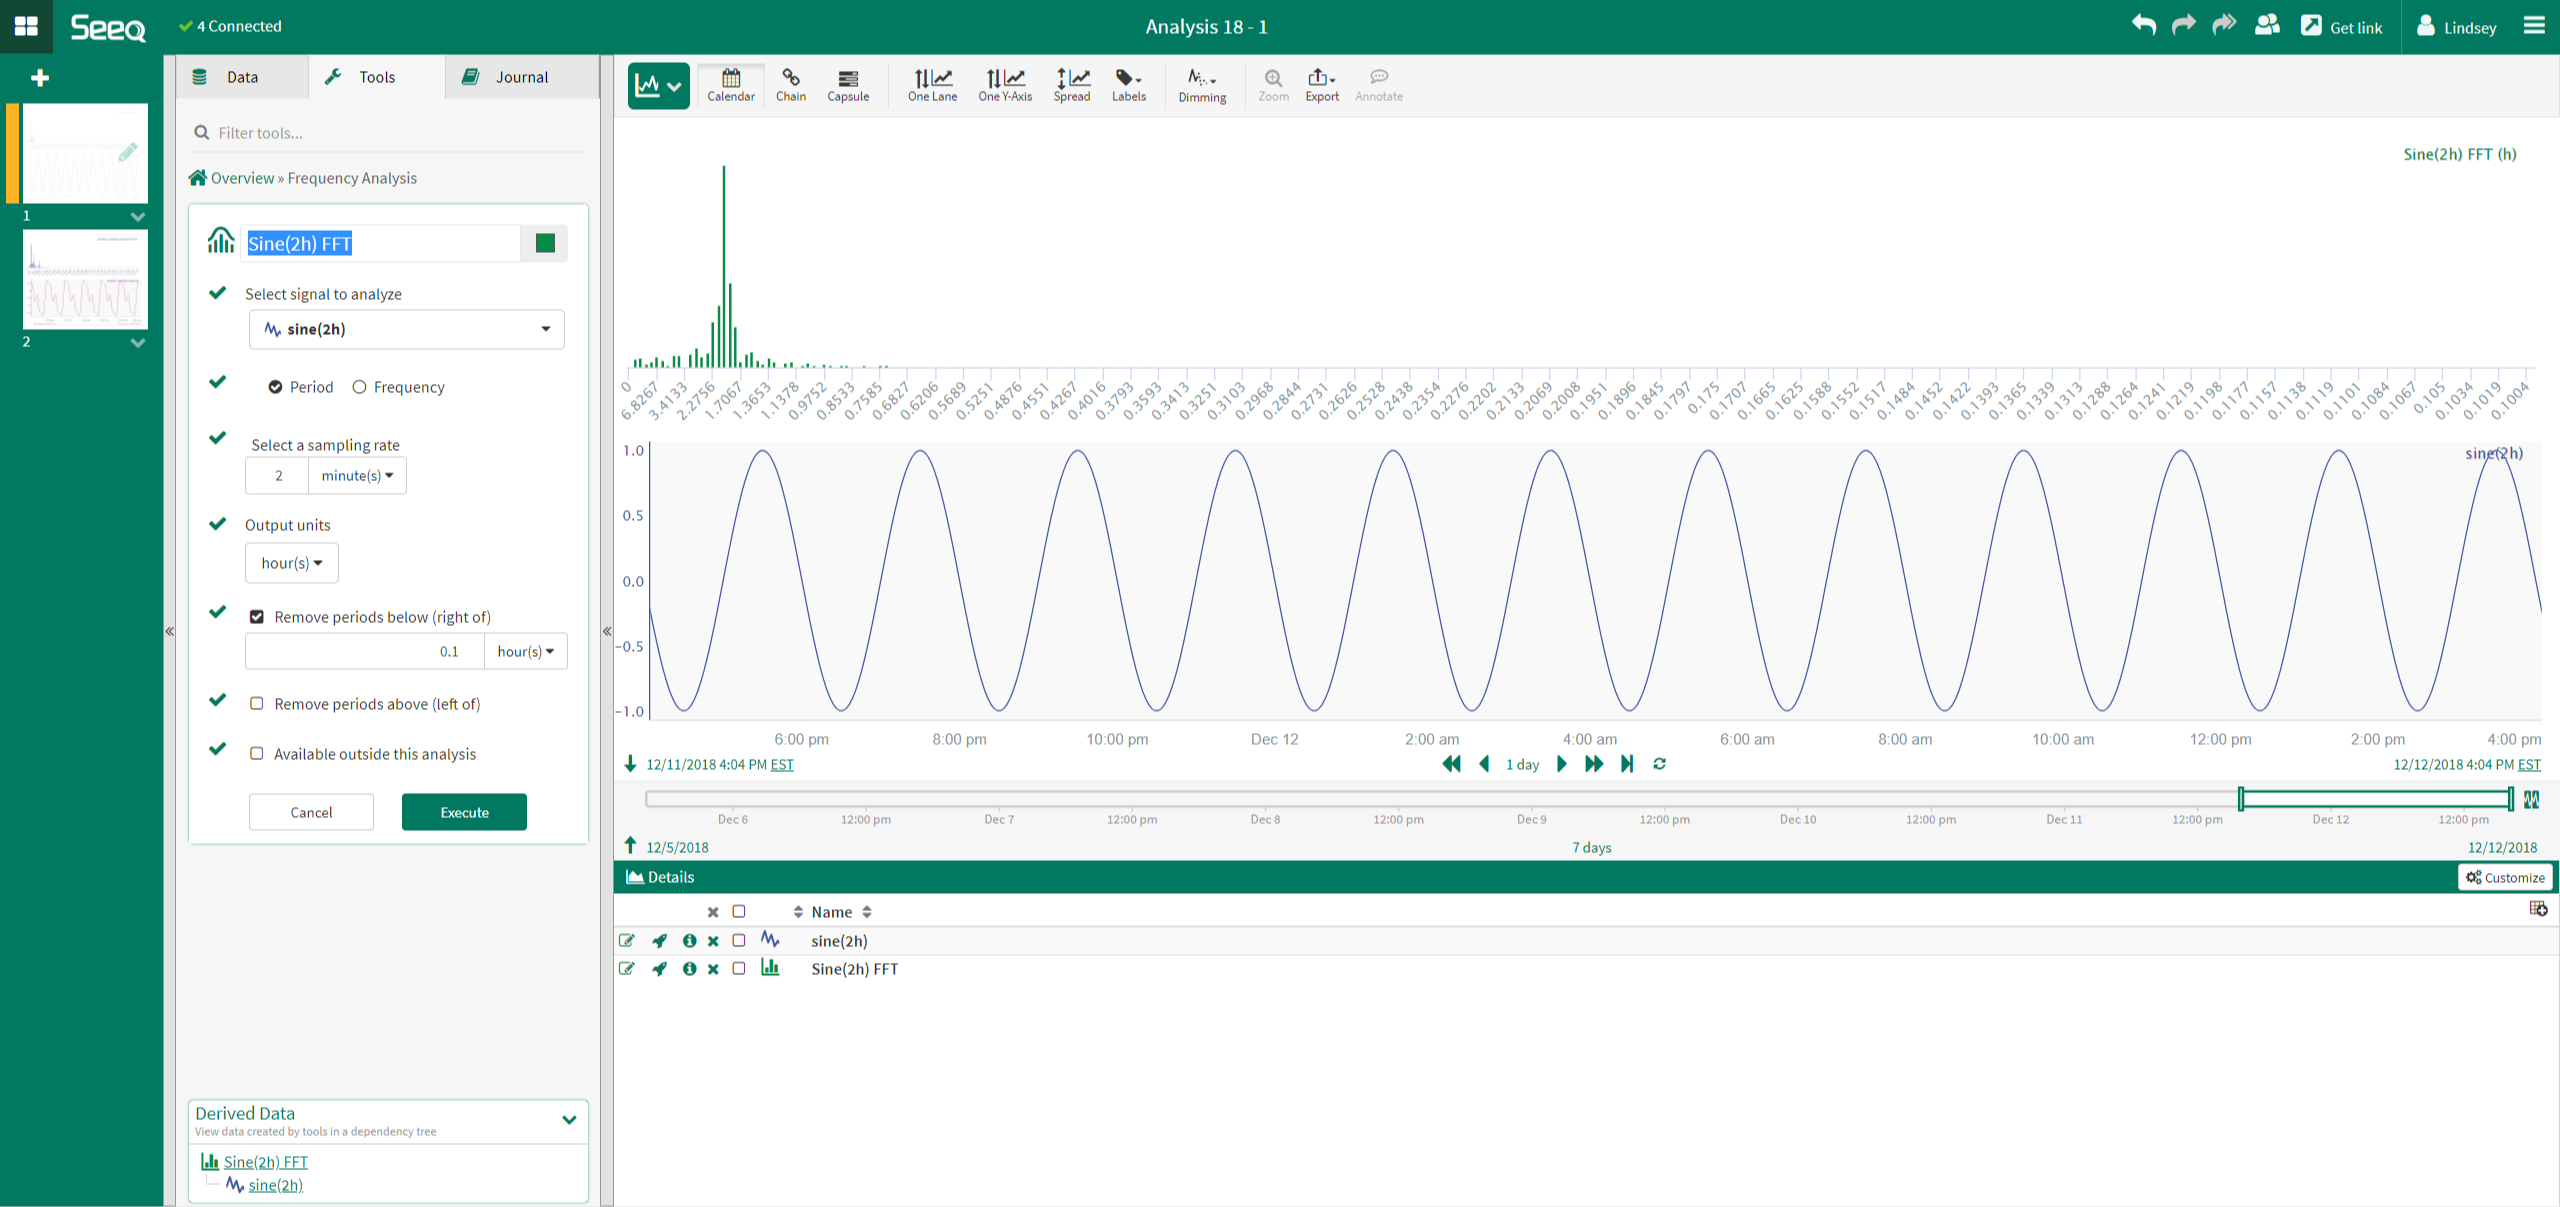This screenshot has width=2560, height=1207.
Task: Open the Export tool
Action: 1321,85
